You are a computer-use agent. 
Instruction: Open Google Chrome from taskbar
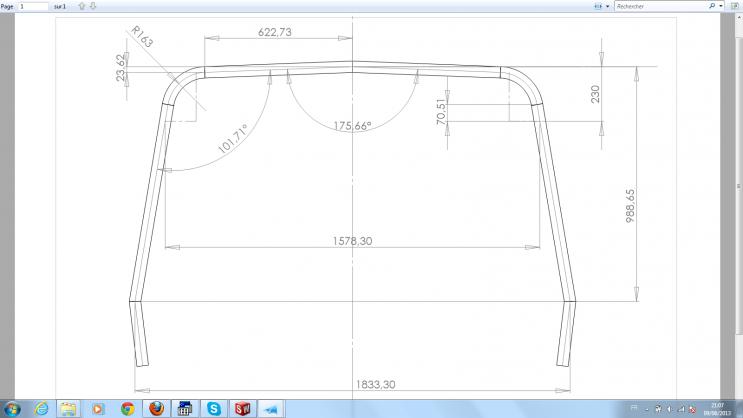click(127, 408)
